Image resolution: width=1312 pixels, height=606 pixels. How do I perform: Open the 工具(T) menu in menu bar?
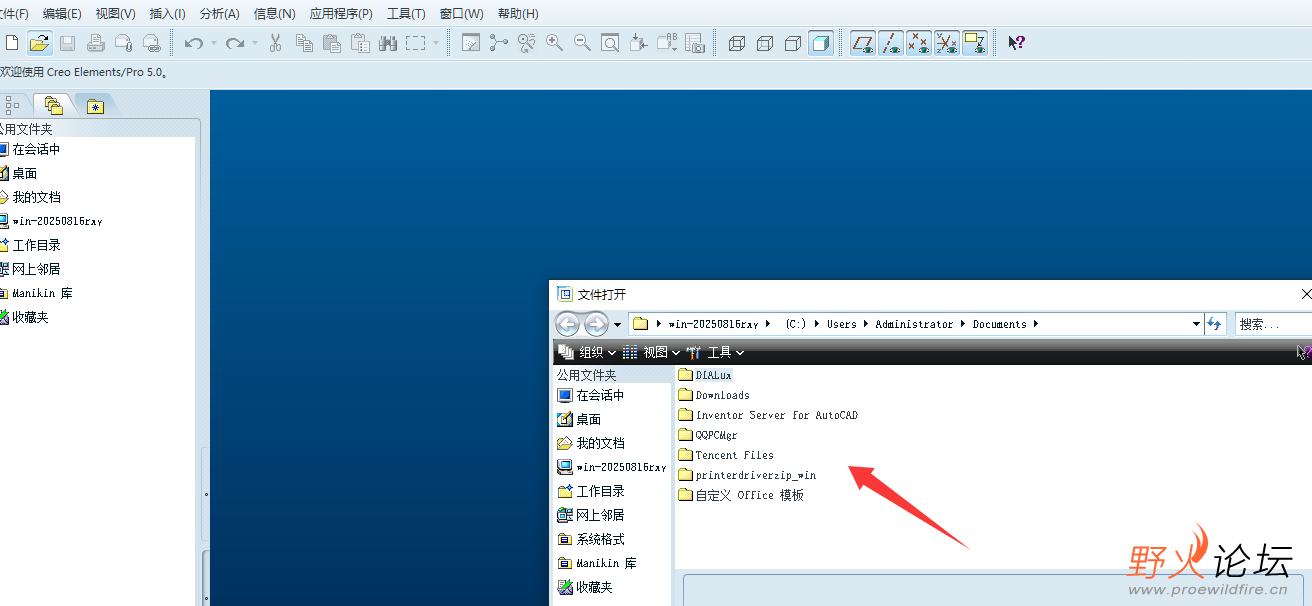pyautogui.click(x=406, y=14)
